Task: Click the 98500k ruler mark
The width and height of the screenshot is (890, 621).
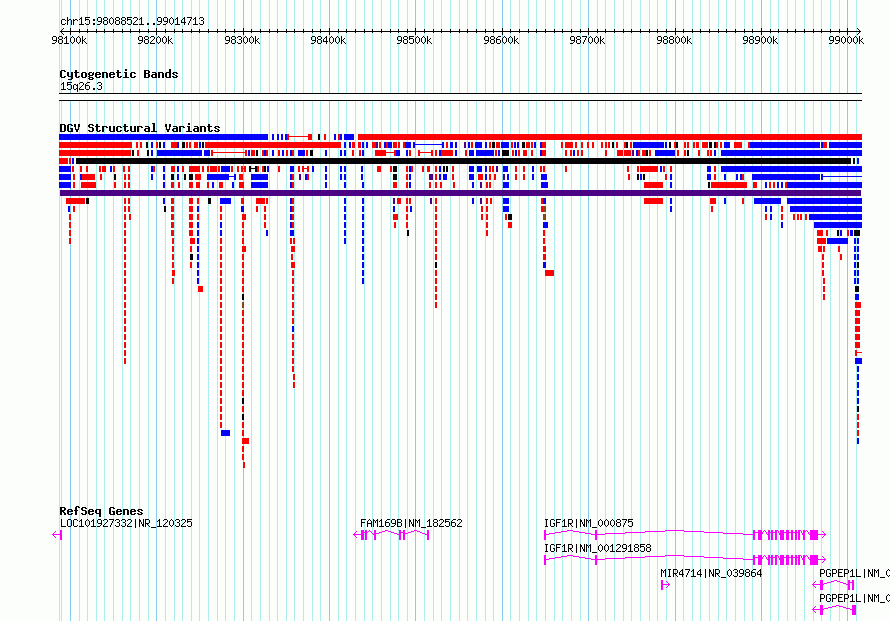Action: (x=414, y=40)
